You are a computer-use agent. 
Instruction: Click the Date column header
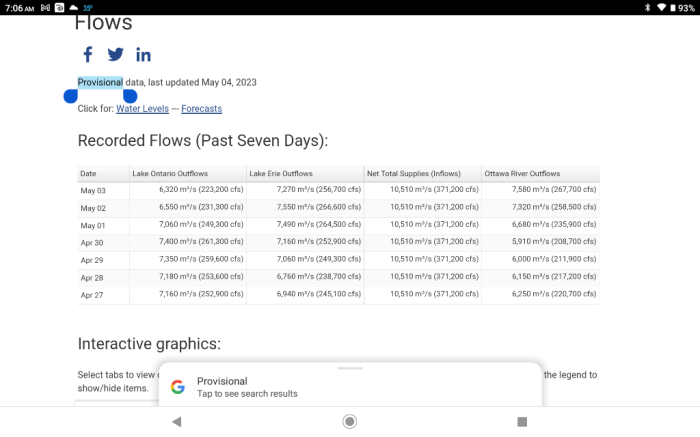click(89, 174)
